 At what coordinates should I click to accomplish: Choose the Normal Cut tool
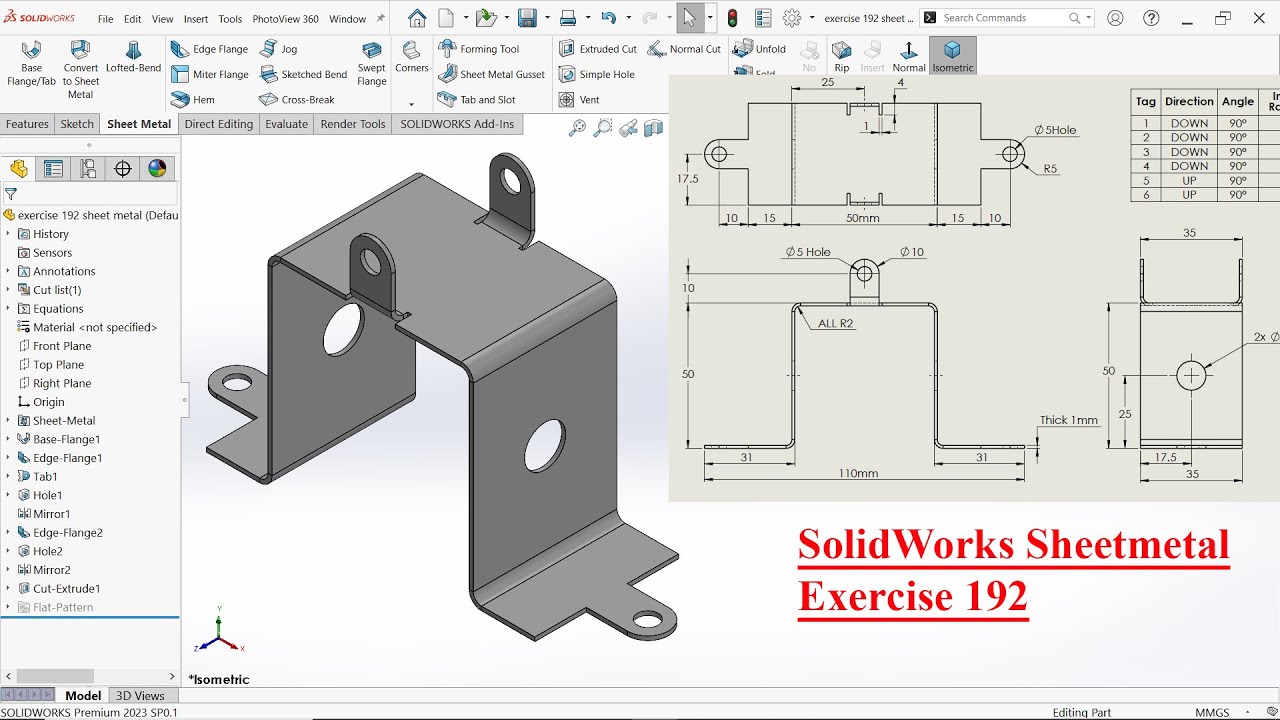pyautogui.click(x=684, y=49)
